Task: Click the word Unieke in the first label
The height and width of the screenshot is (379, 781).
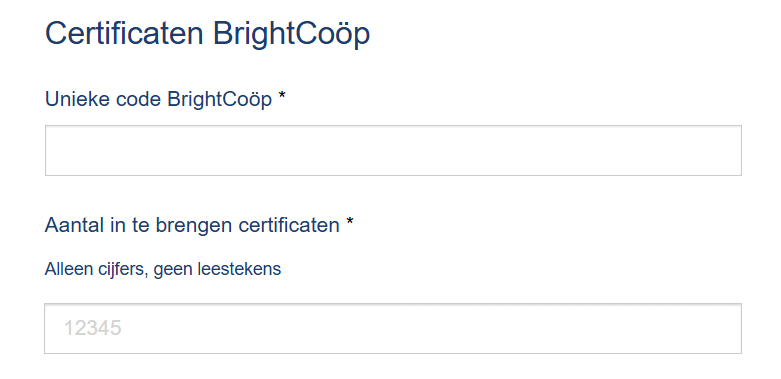Action: click(x=78, y=100)
